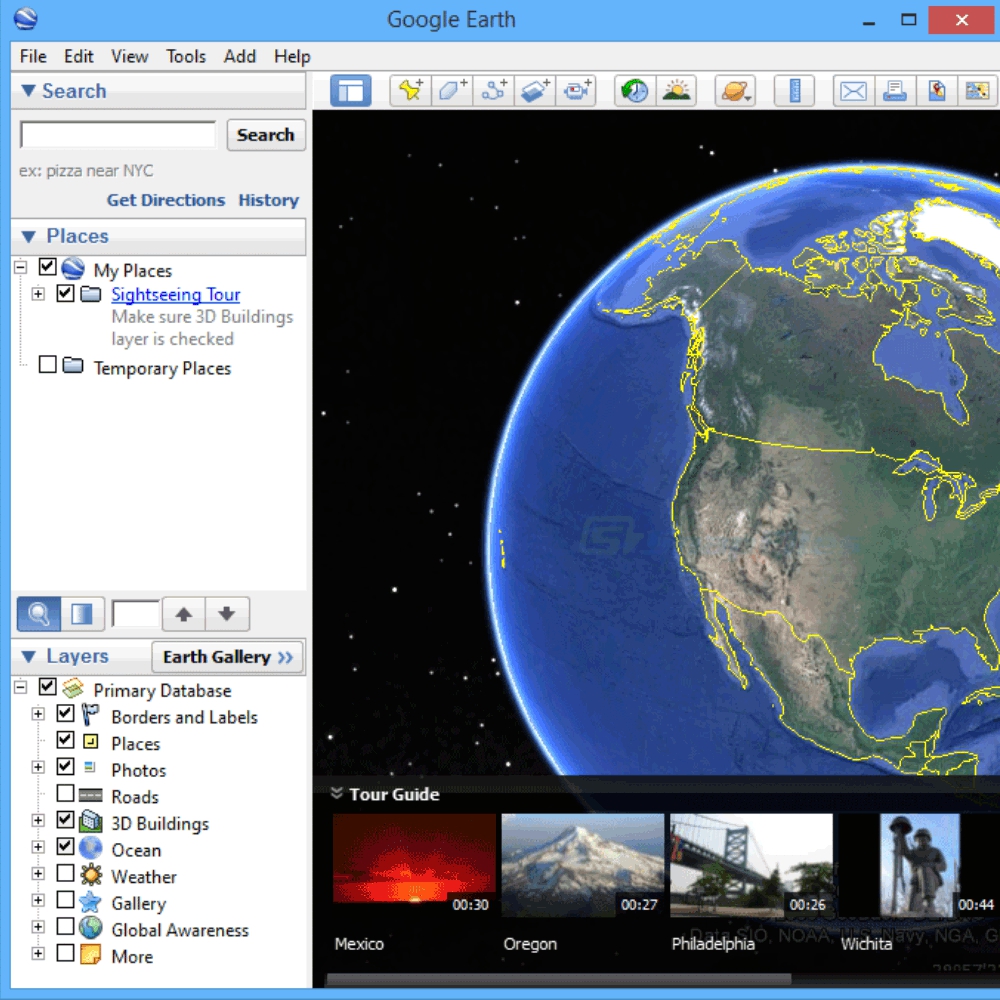Click the panel toggle icon beside the magnifier
Viewport: 1000px width, 1000px height.
click(82, 614)
